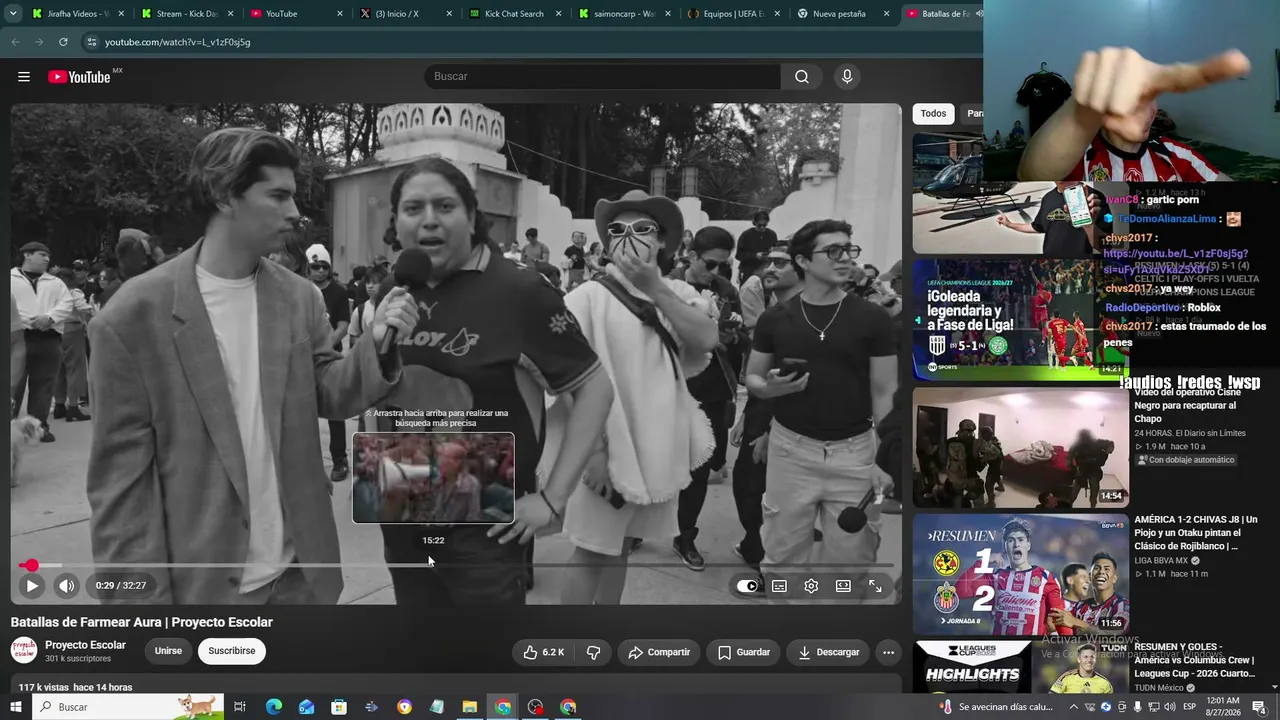Image resolution: width=1280 pixels, height=720 pixels.
Task: Toggle subtitles in the player
Action: (779, 586)
